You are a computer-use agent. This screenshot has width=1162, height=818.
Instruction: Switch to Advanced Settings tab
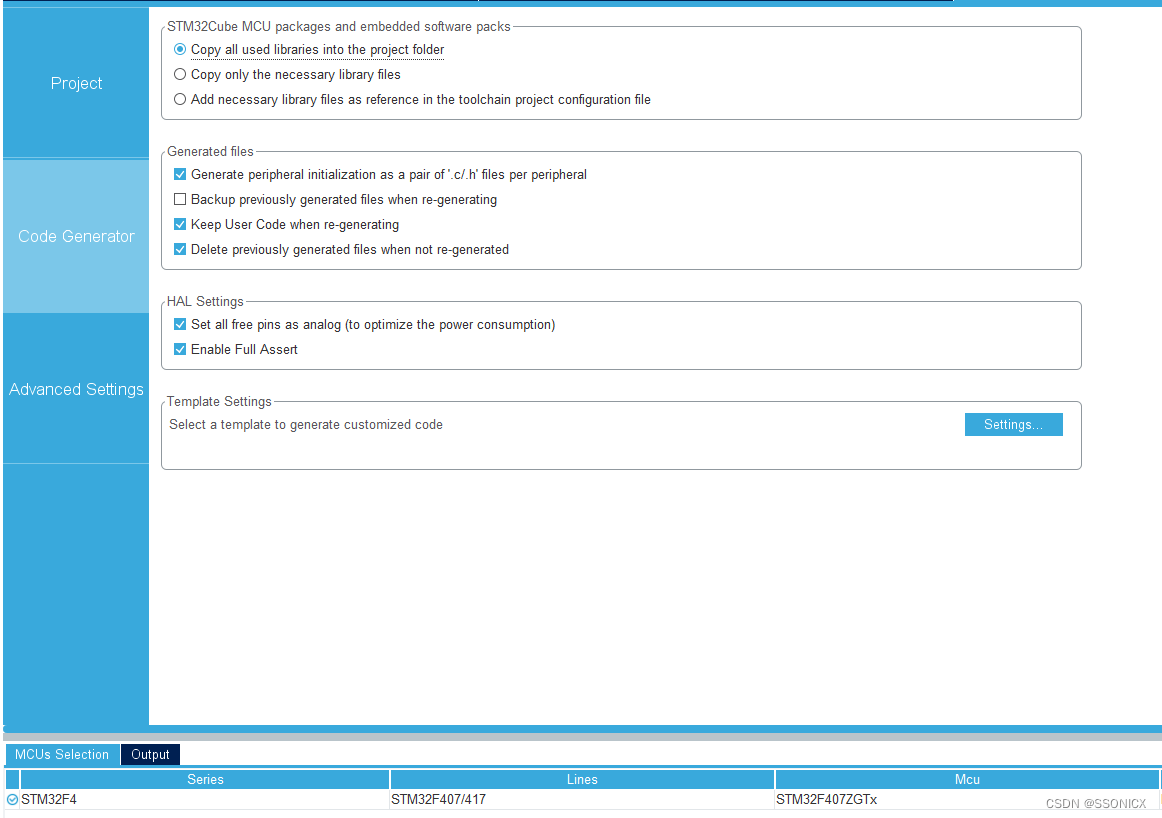[x=76, y=389]
